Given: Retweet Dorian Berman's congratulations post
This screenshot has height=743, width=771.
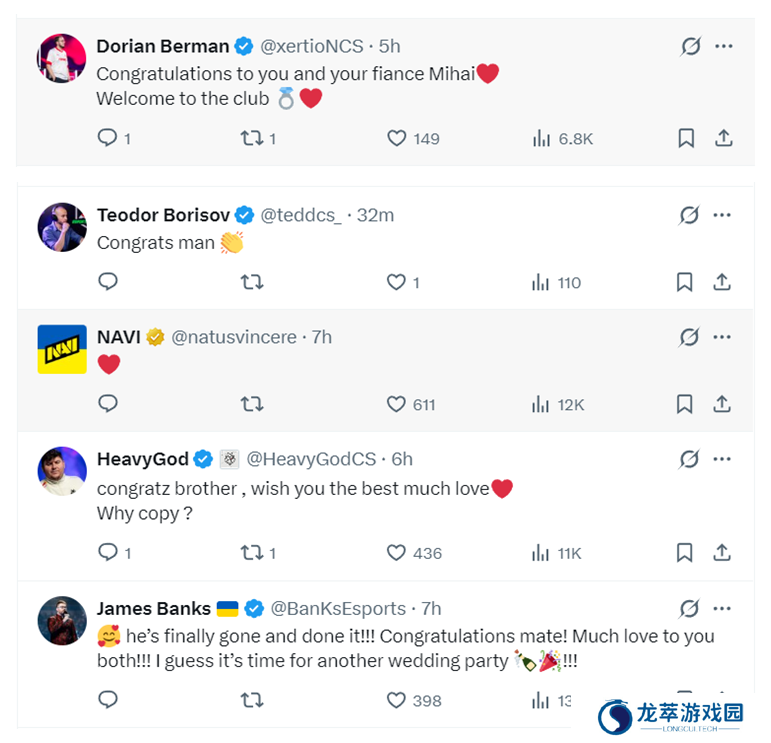Looking at the screenshot, I should 251,138.
